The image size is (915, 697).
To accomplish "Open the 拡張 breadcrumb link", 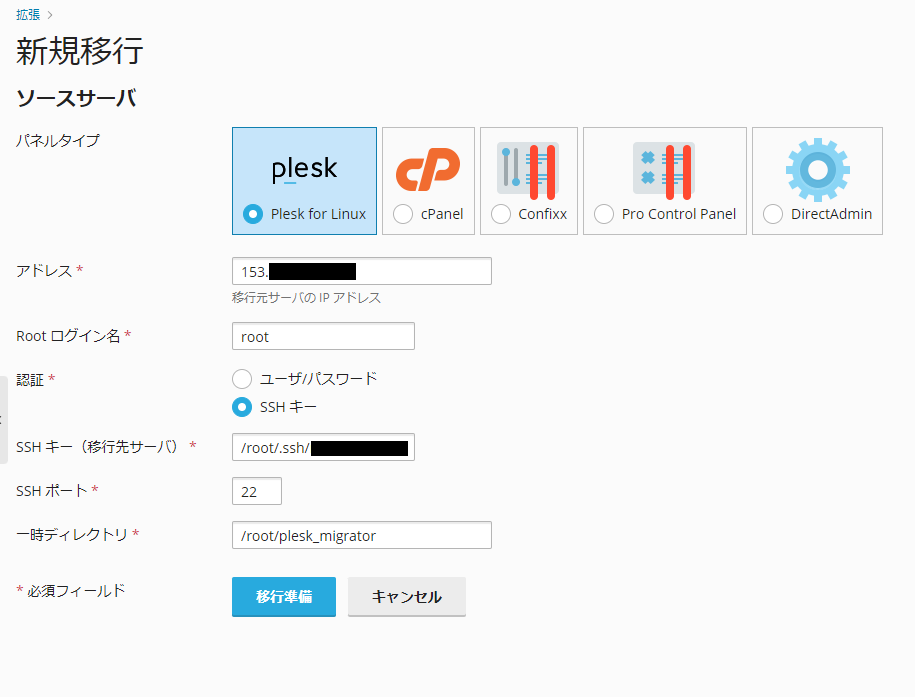I will point(28,15).
